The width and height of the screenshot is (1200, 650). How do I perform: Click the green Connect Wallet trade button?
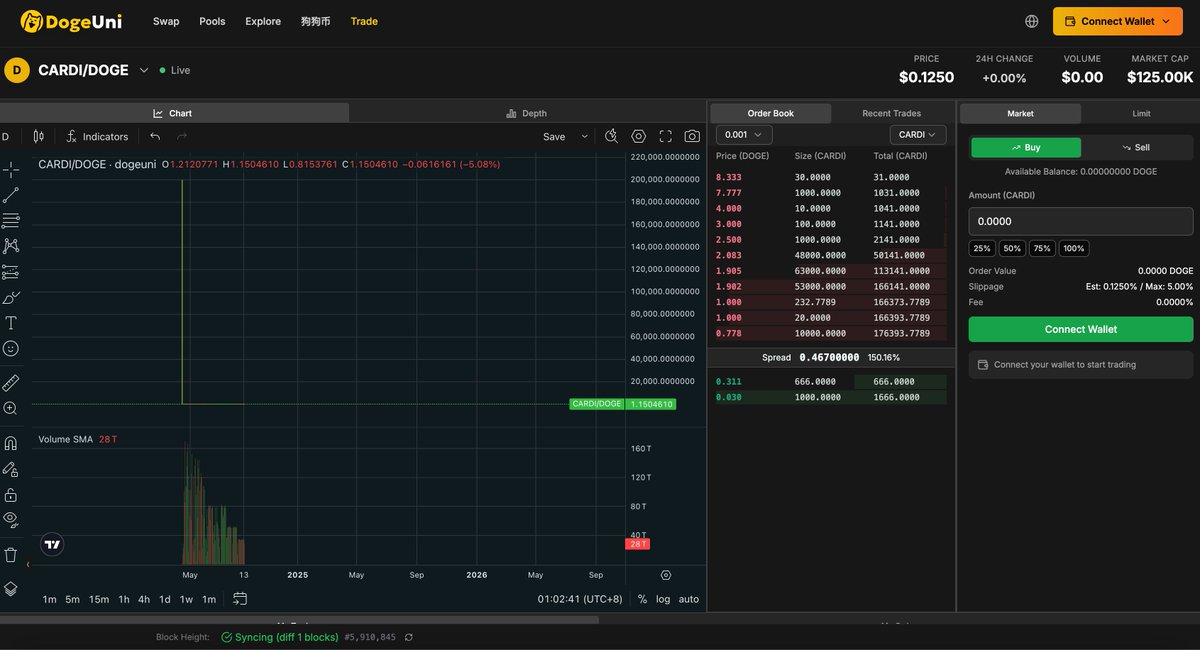[1081, 329]
